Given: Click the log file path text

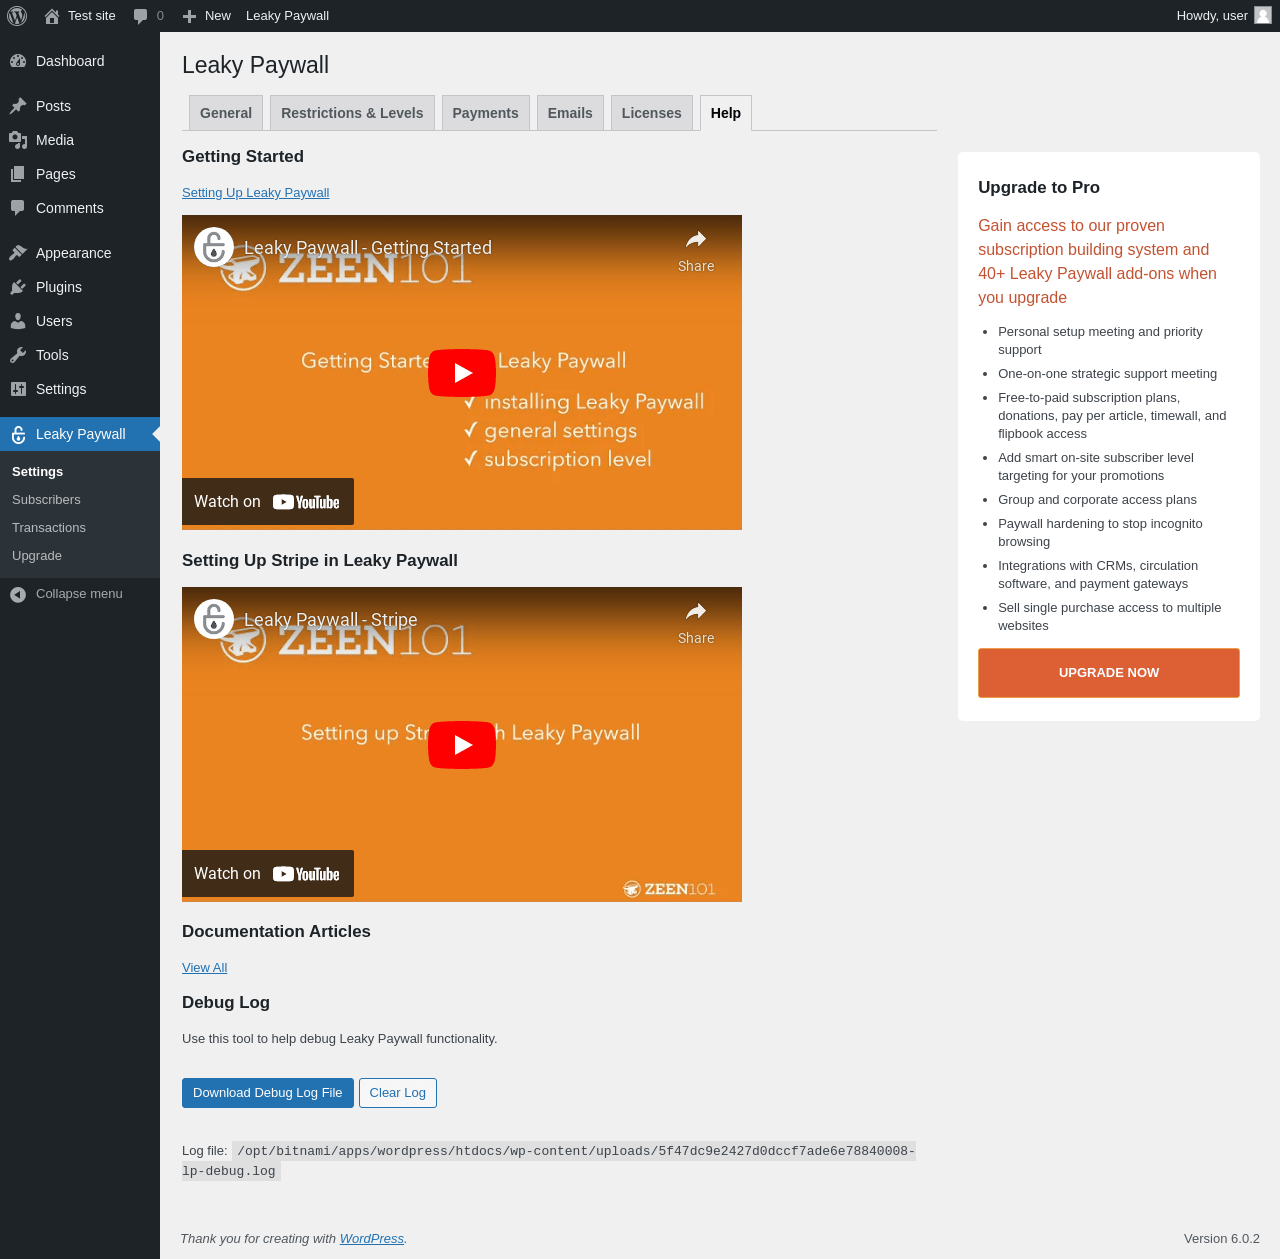Looking at the screenshot, I should [549, 1161].
